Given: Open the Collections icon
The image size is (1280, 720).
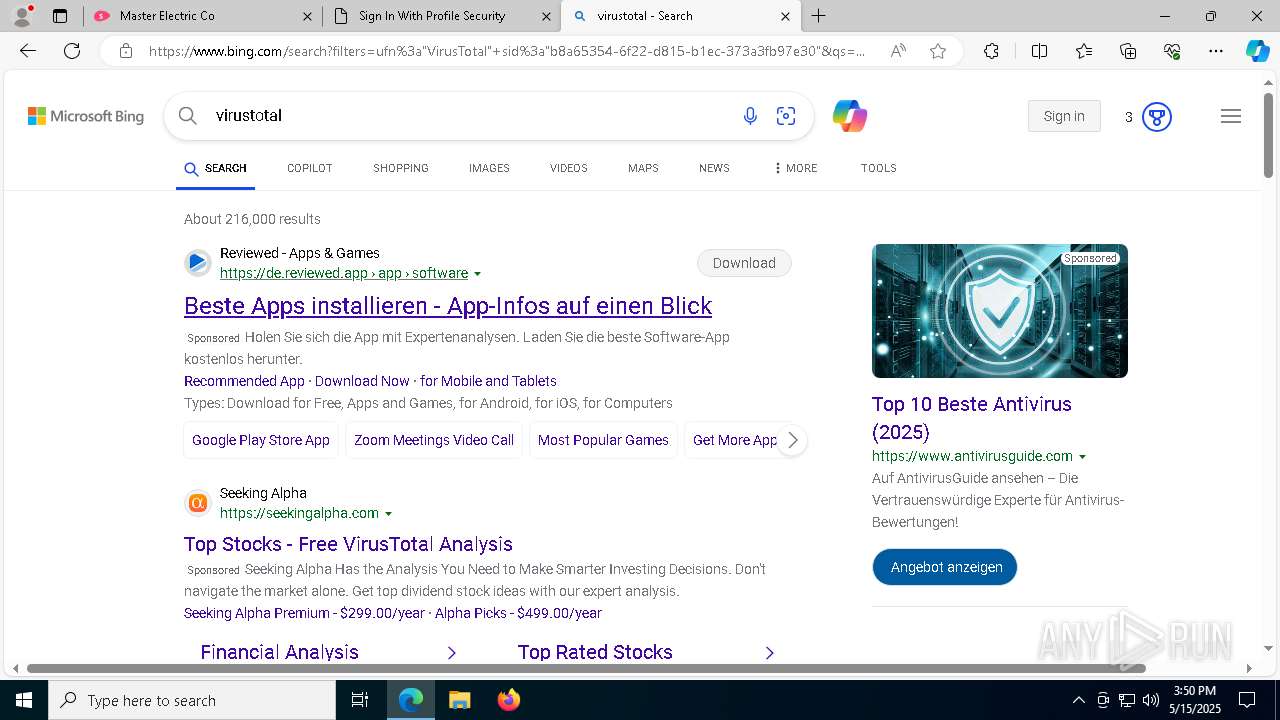Looking at the screenshot, I should click(1128, 51).
